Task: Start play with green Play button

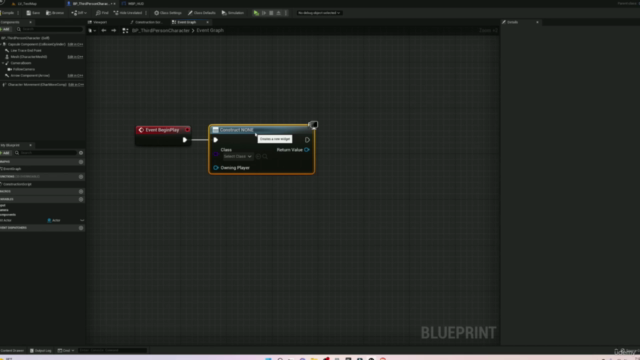Action: 256,13
